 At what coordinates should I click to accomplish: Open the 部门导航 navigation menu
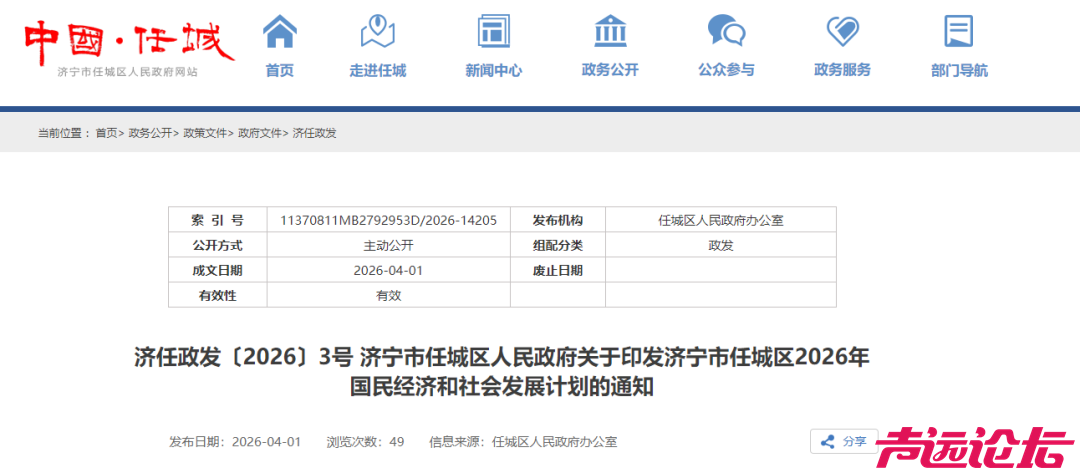(x=959, y=70)
